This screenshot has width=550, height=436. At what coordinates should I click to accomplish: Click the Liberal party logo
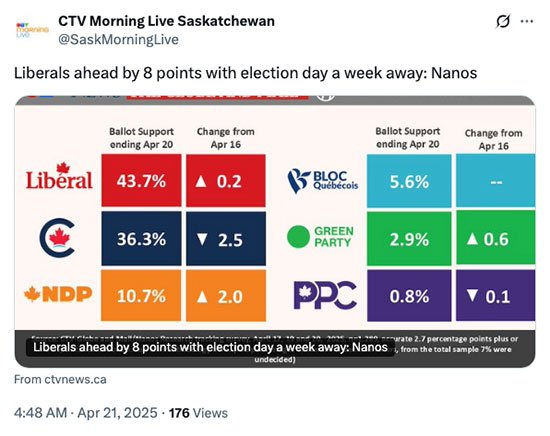(59, 176)
